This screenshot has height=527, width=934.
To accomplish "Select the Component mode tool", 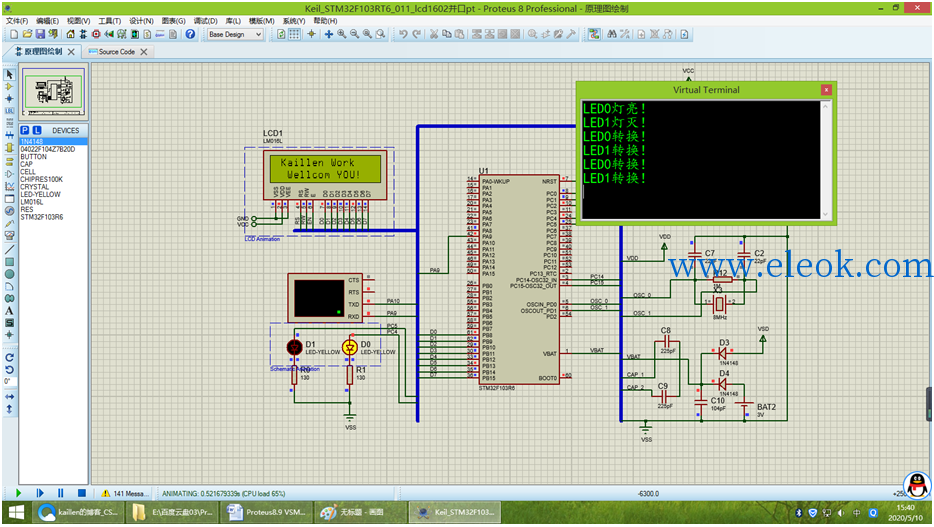I will pos(9,86).
